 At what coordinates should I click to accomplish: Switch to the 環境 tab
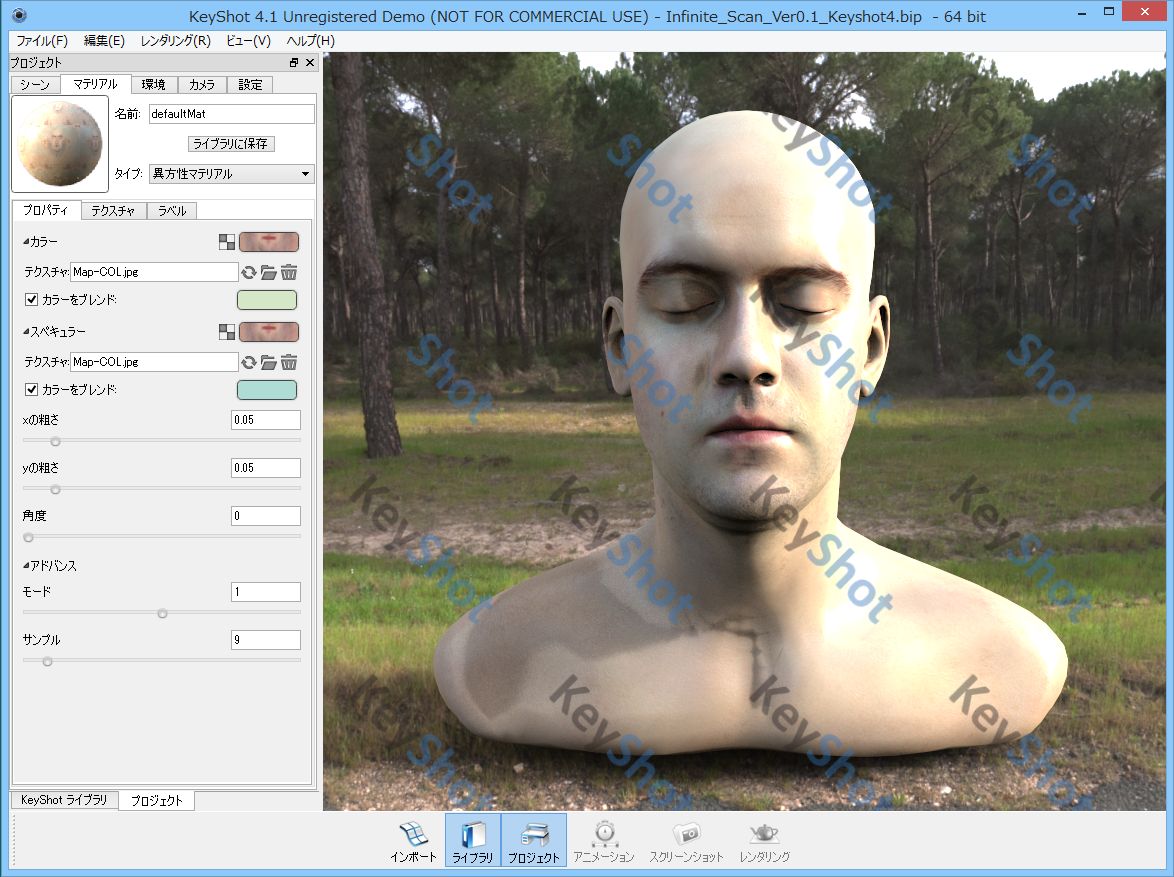point(153,85)
